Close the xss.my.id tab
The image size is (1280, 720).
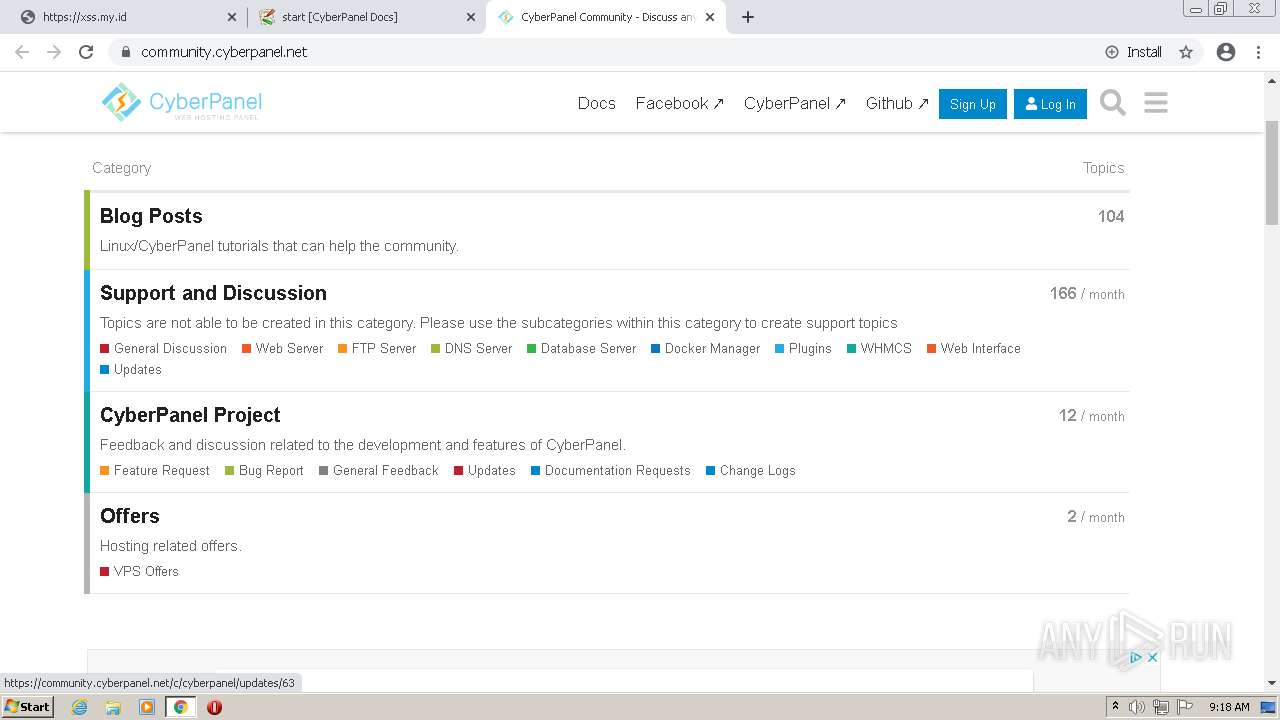click(231, 17)
